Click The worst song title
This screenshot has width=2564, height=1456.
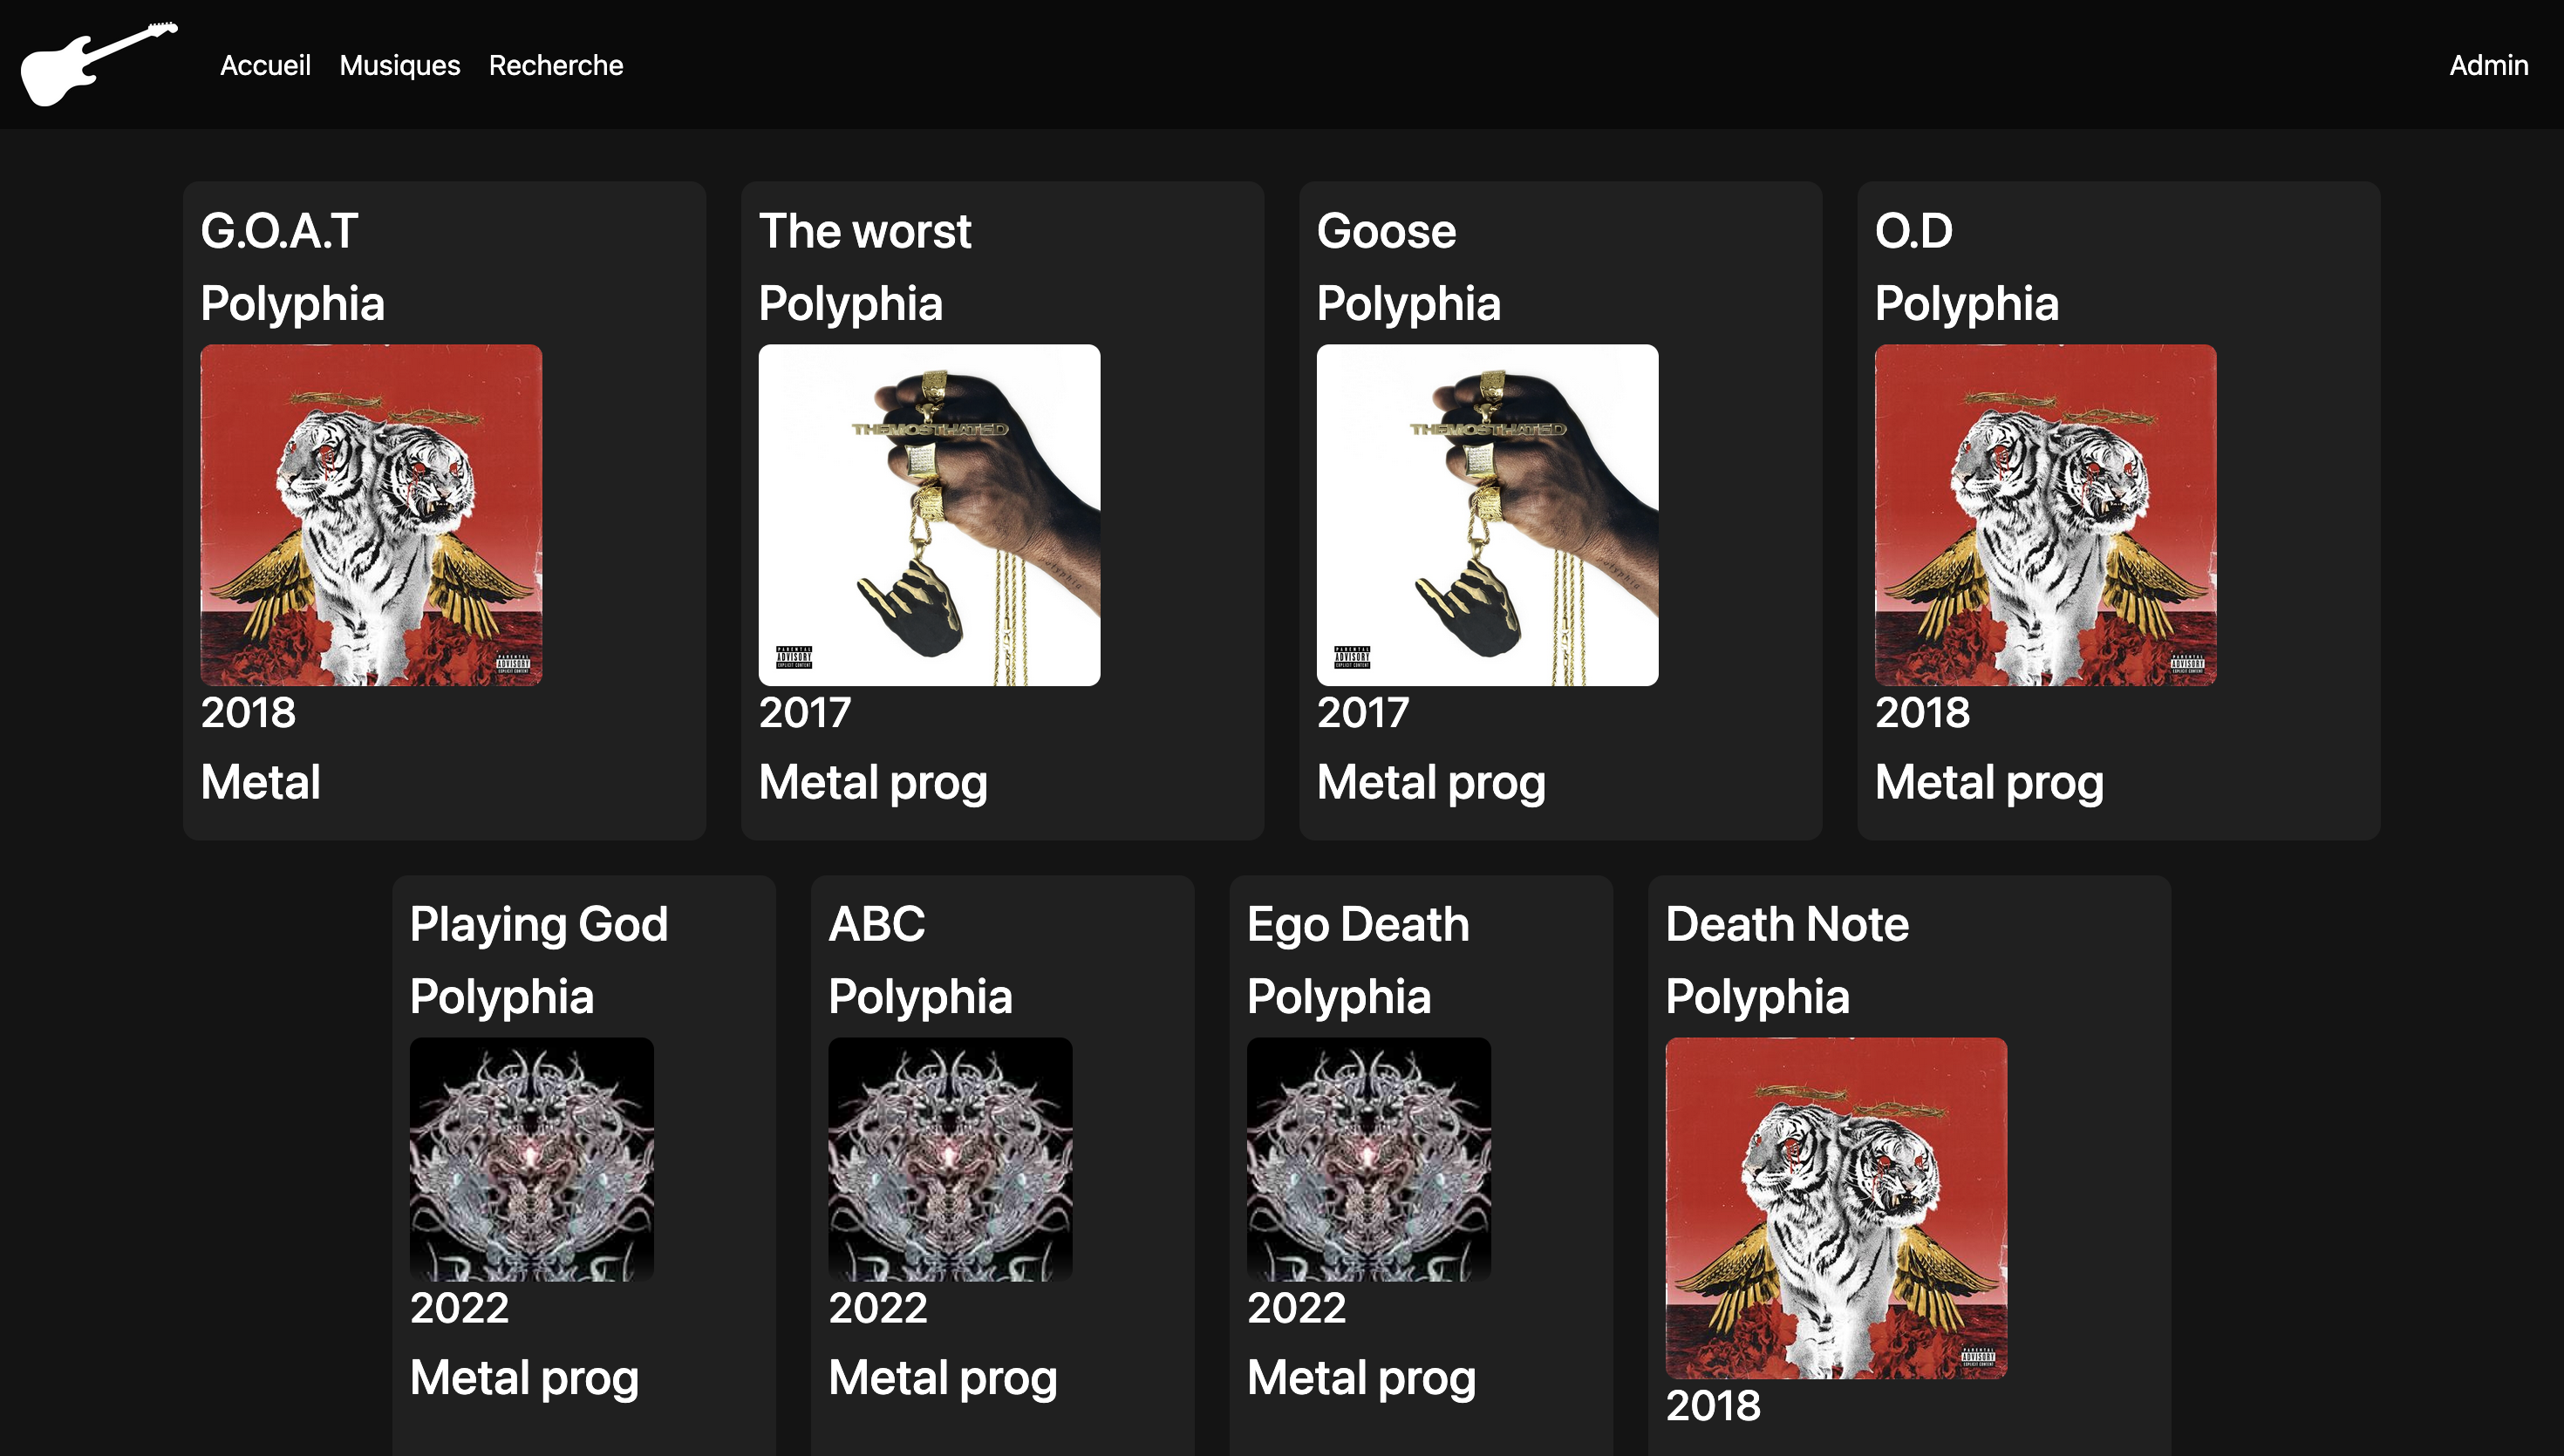tap(865, 231)
